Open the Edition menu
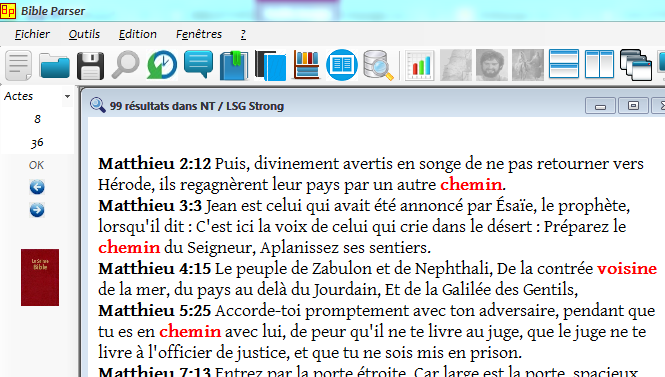665x377 pixels. coord(138,34)
